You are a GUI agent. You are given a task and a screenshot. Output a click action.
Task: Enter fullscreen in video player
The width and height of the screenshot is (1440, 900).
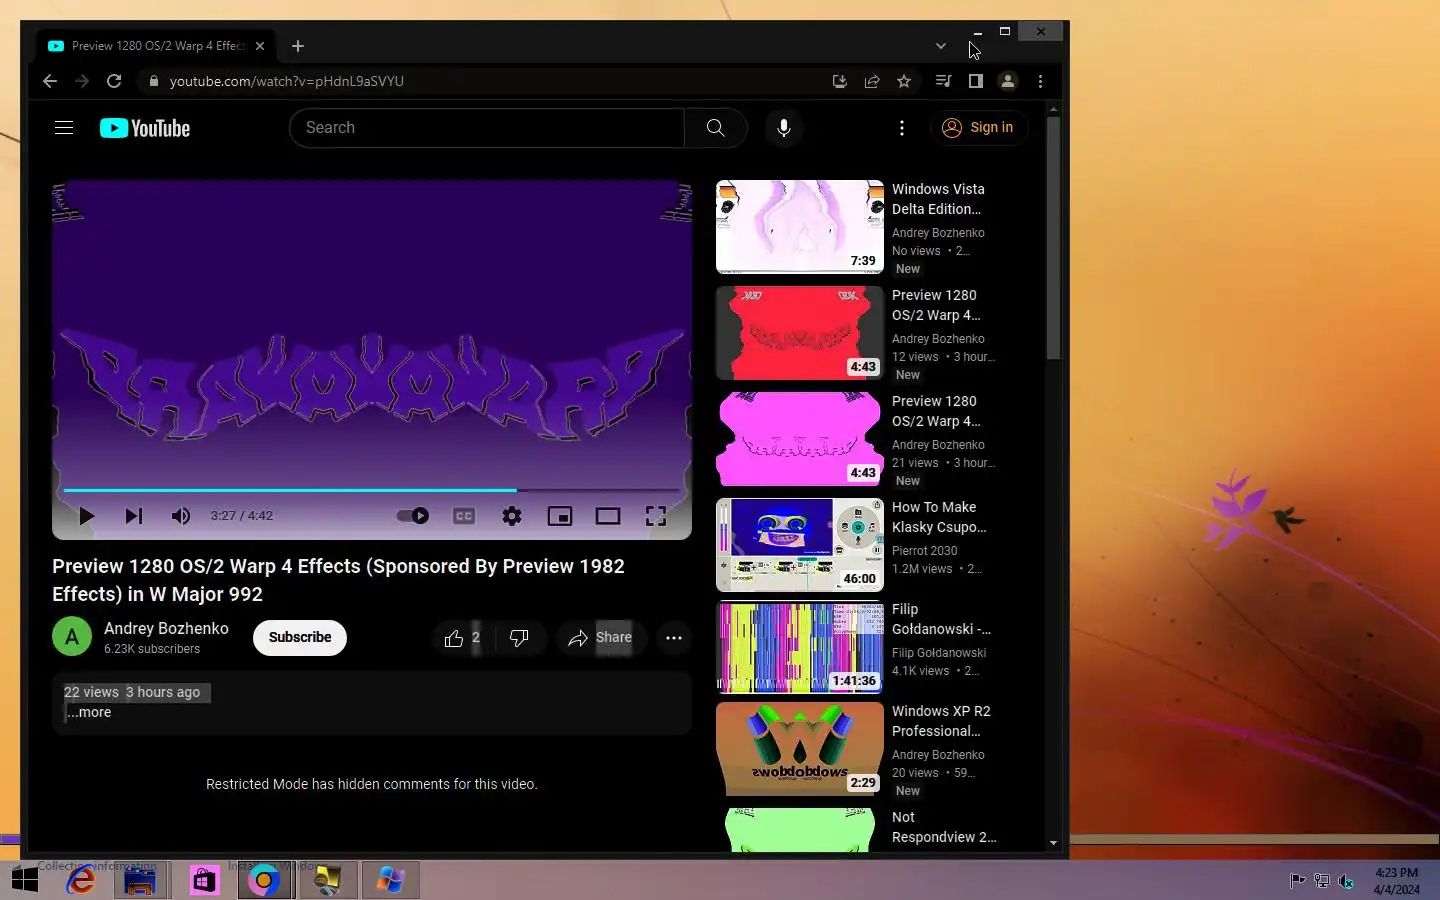pos(656,516)
